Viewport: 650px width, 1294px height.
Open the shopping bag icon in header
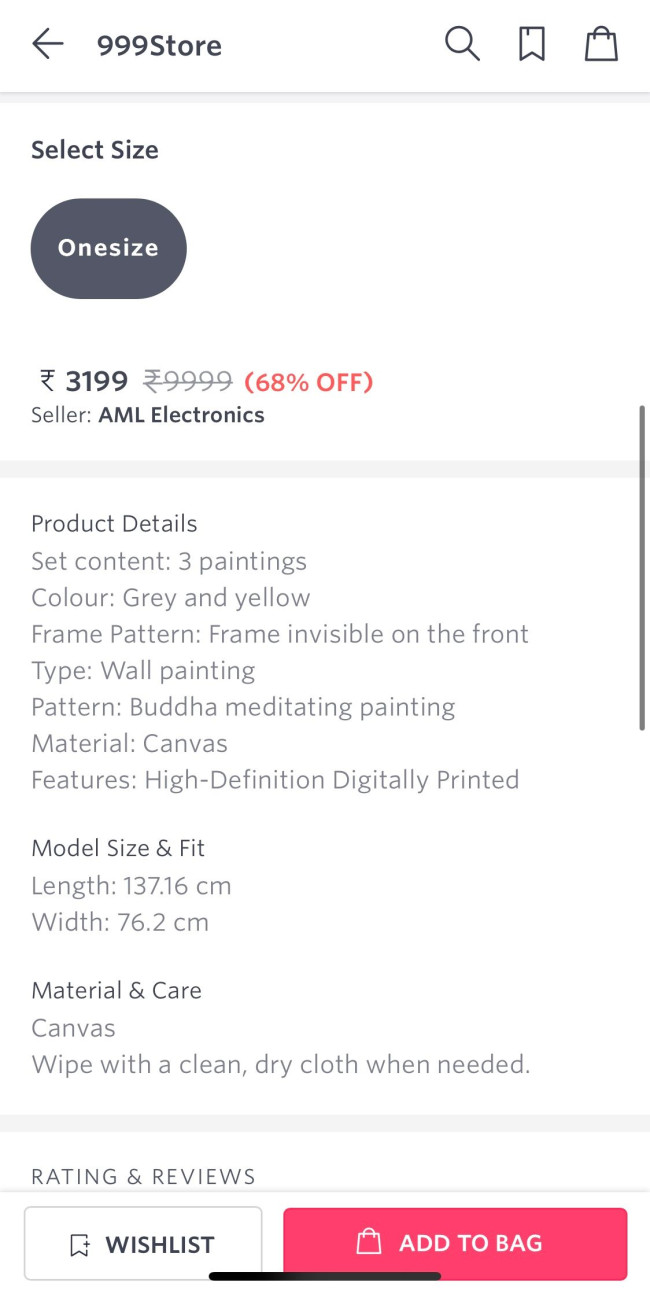tap(601, 44)
